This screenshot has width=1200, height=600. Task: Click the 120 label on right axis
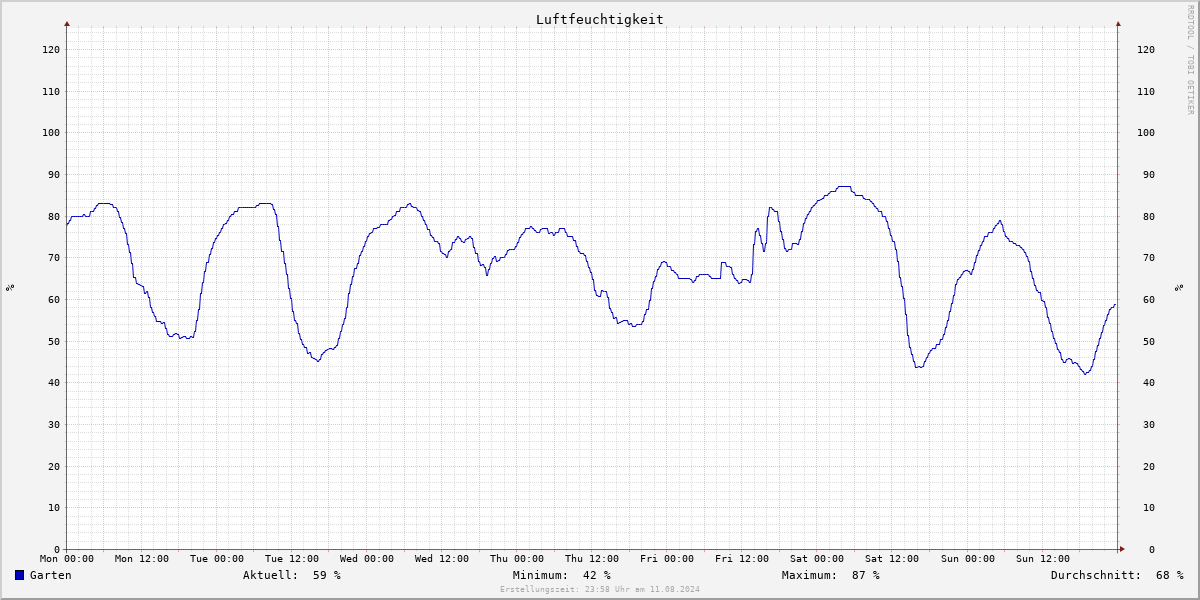[x=1146, y=49]
